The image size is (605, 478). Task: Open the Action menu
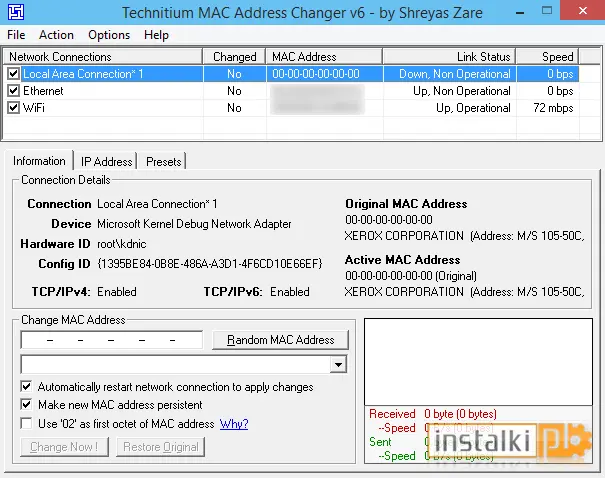[56, 35]
